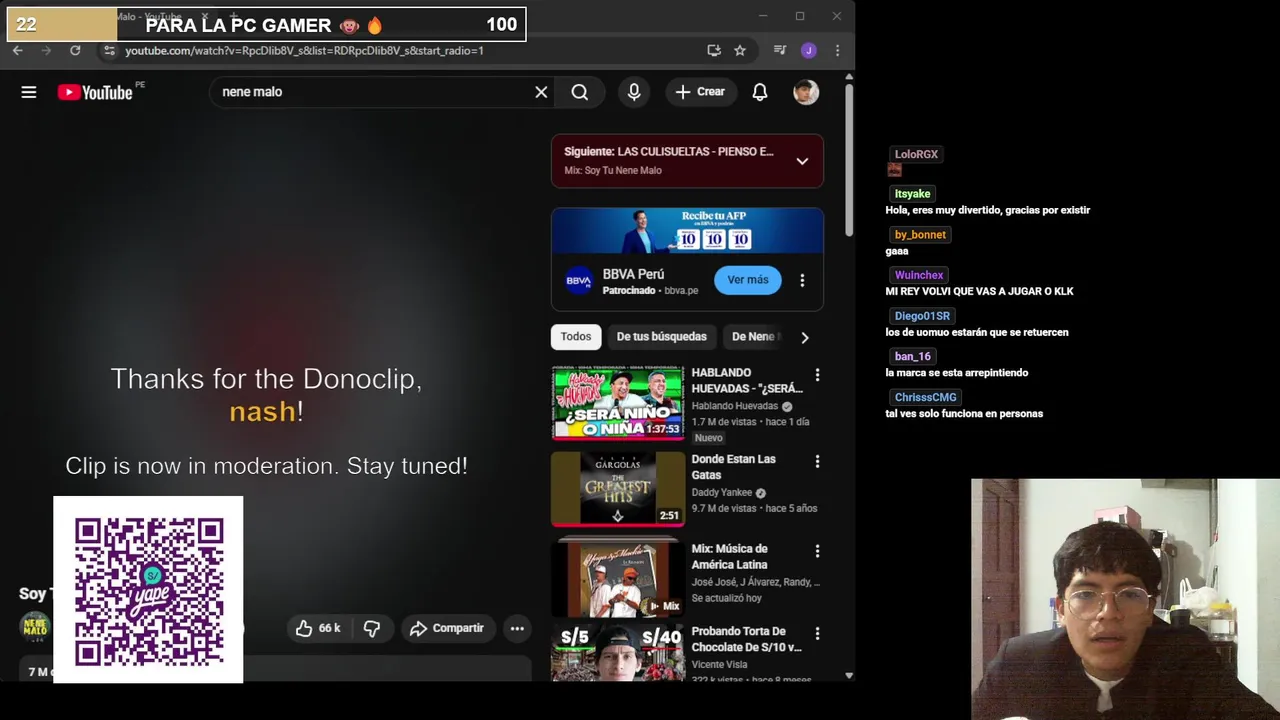
Task: Go back with the browser back arrow
Action: (x=18, y=50)
